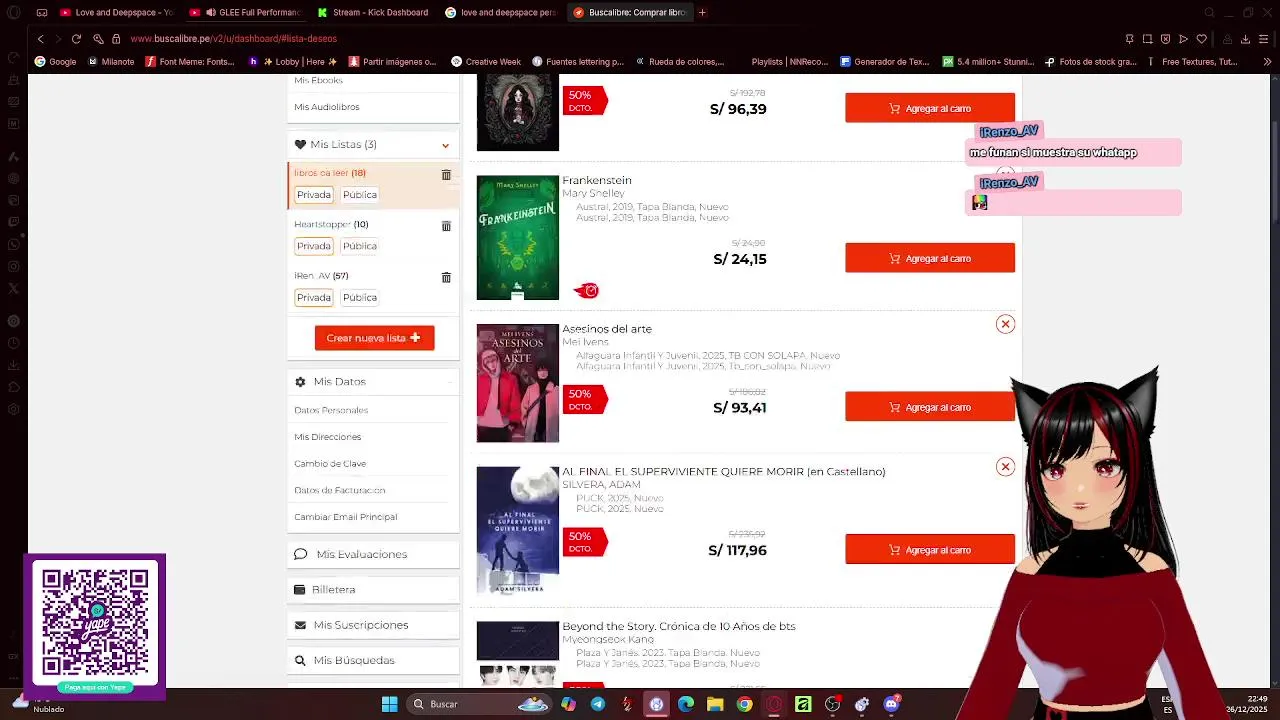Open the 'Beyond the Story' book title link

click(679, 626)
